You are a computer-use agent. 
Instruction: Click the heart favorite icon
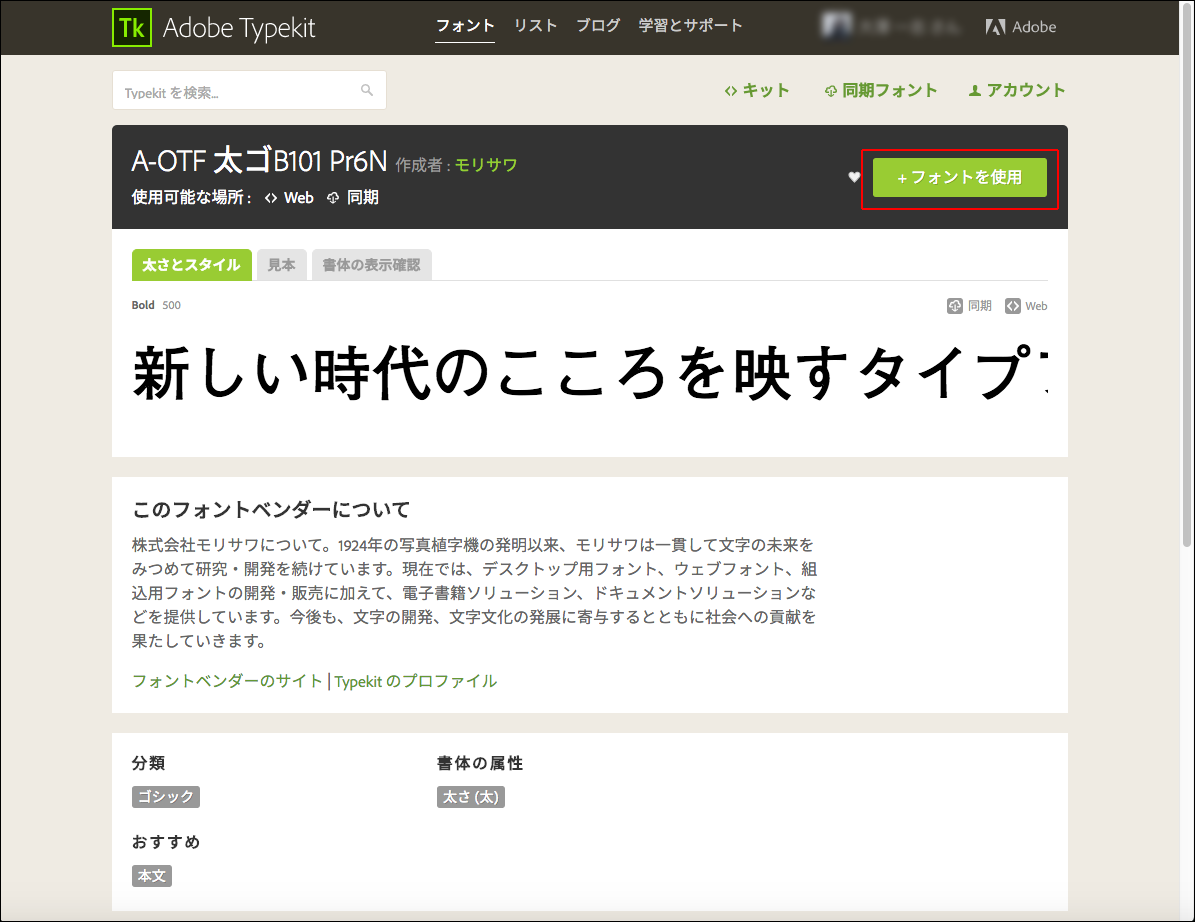(854, 177)
